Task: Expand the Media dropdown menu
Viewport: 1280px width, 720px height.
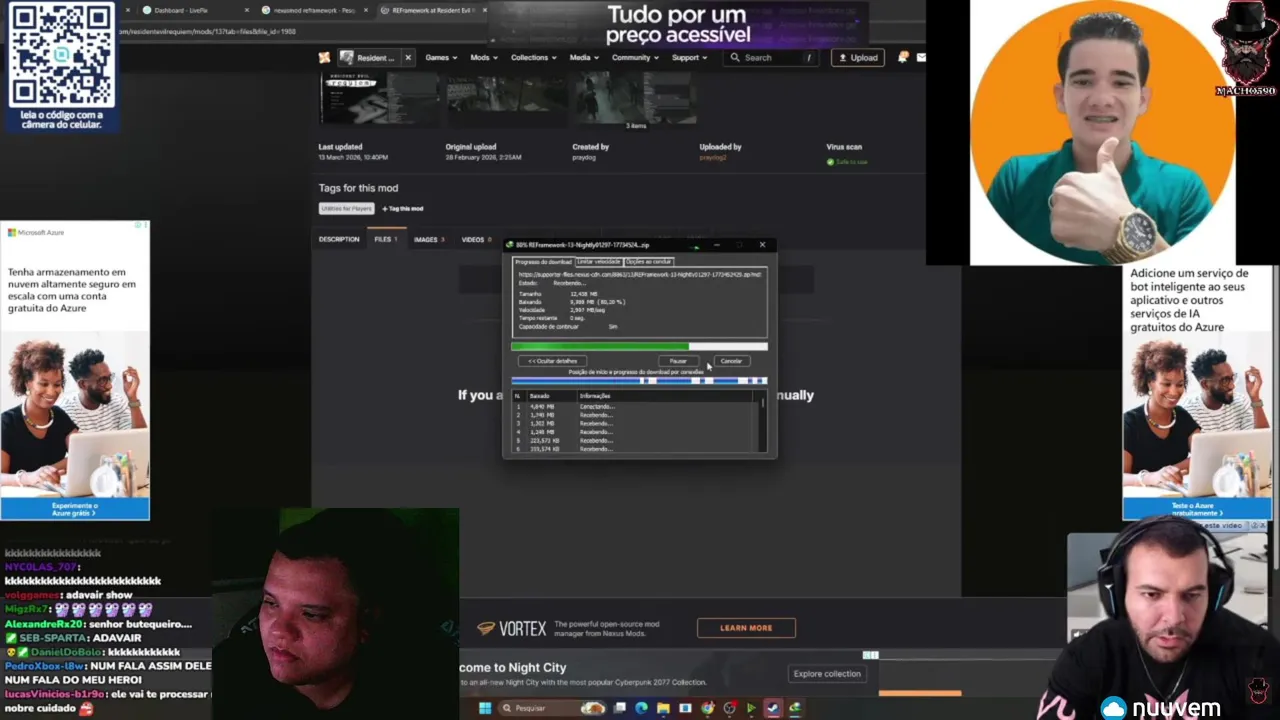Action: pyautogui.click(x=584, y=57)
